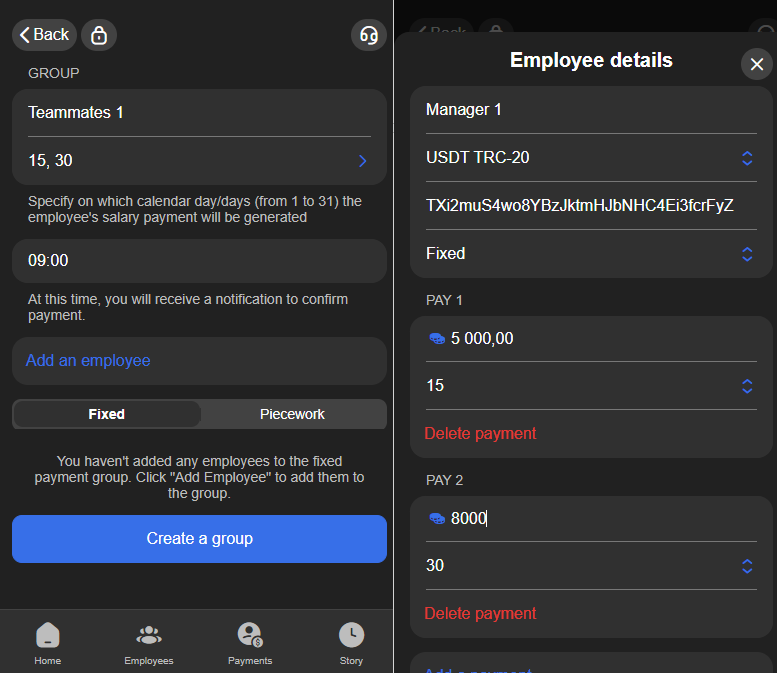The image size is (777, 673).
Task: Open the payment days row 15, 30
Action: [199, 161]
